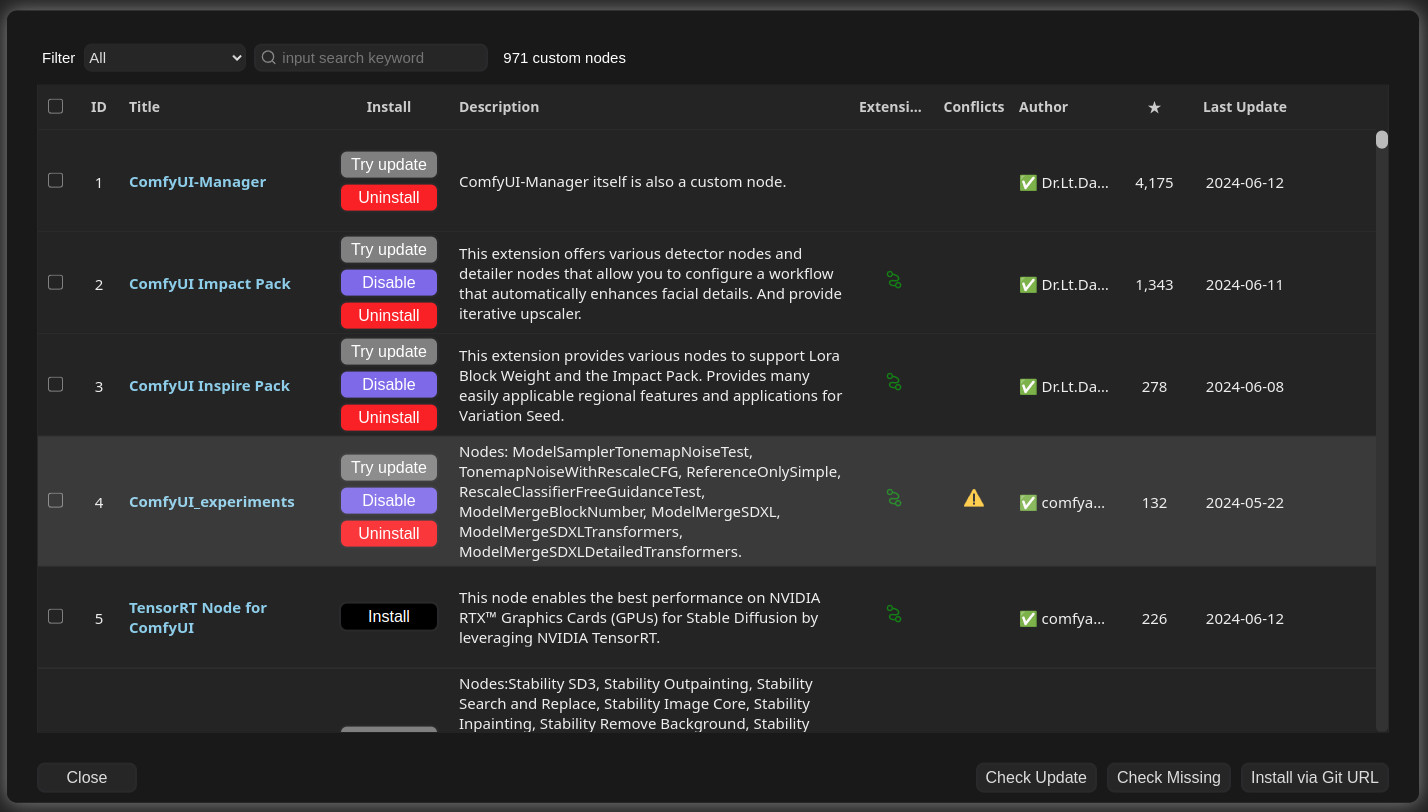
Task: Click the extension icon for ComfyUI Inspire Pack
Action: point(892,382)
